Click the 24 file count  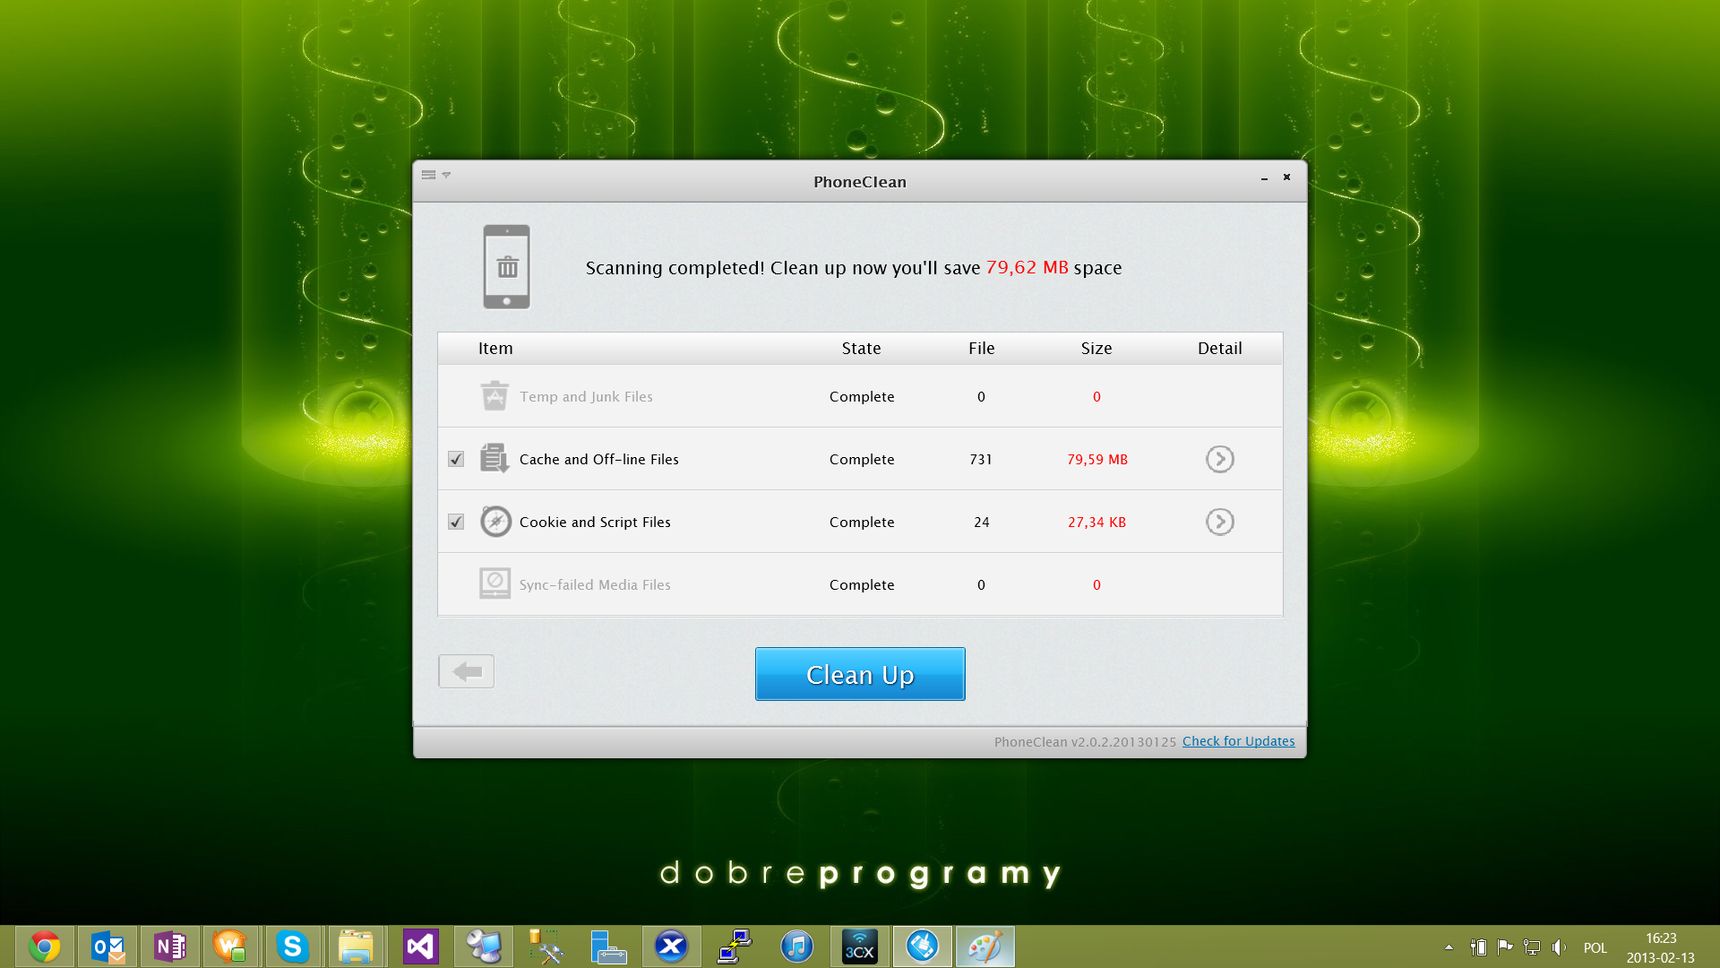pyautogui.click(x=981, y=522)
